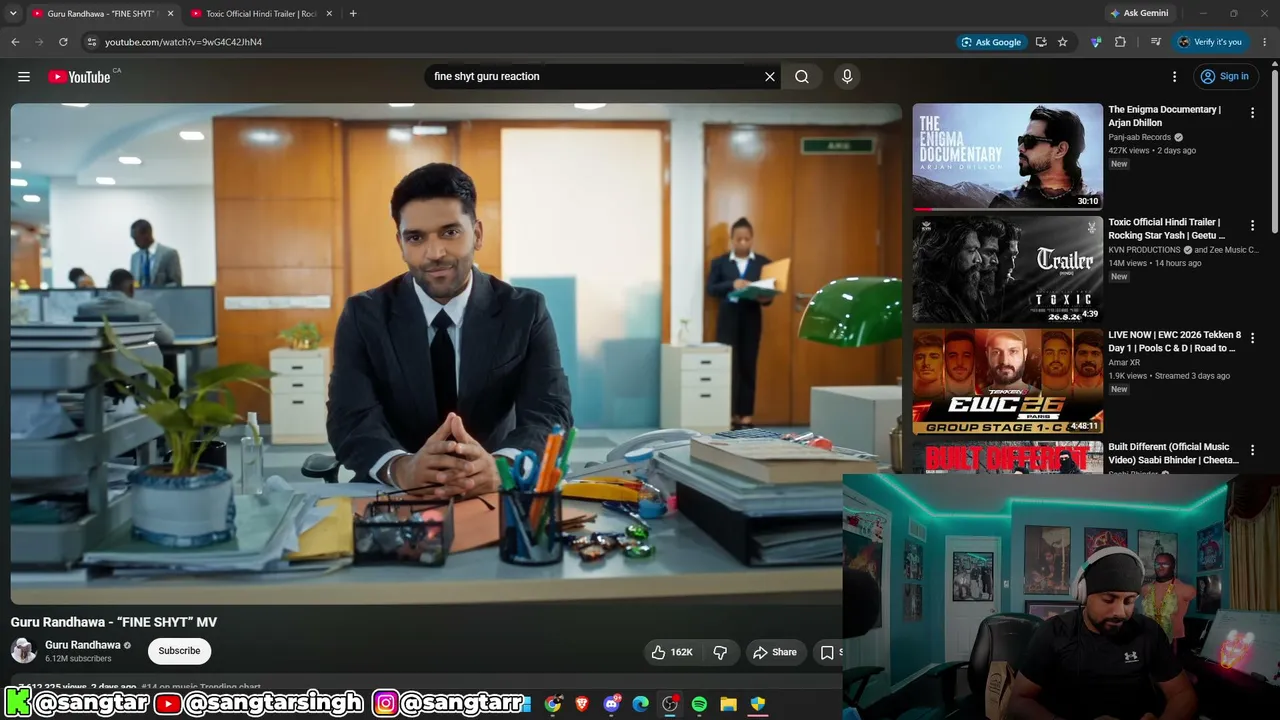Like the video with thumbs up
Viewport: 1280px width, 720px height.
click(672, 652)
